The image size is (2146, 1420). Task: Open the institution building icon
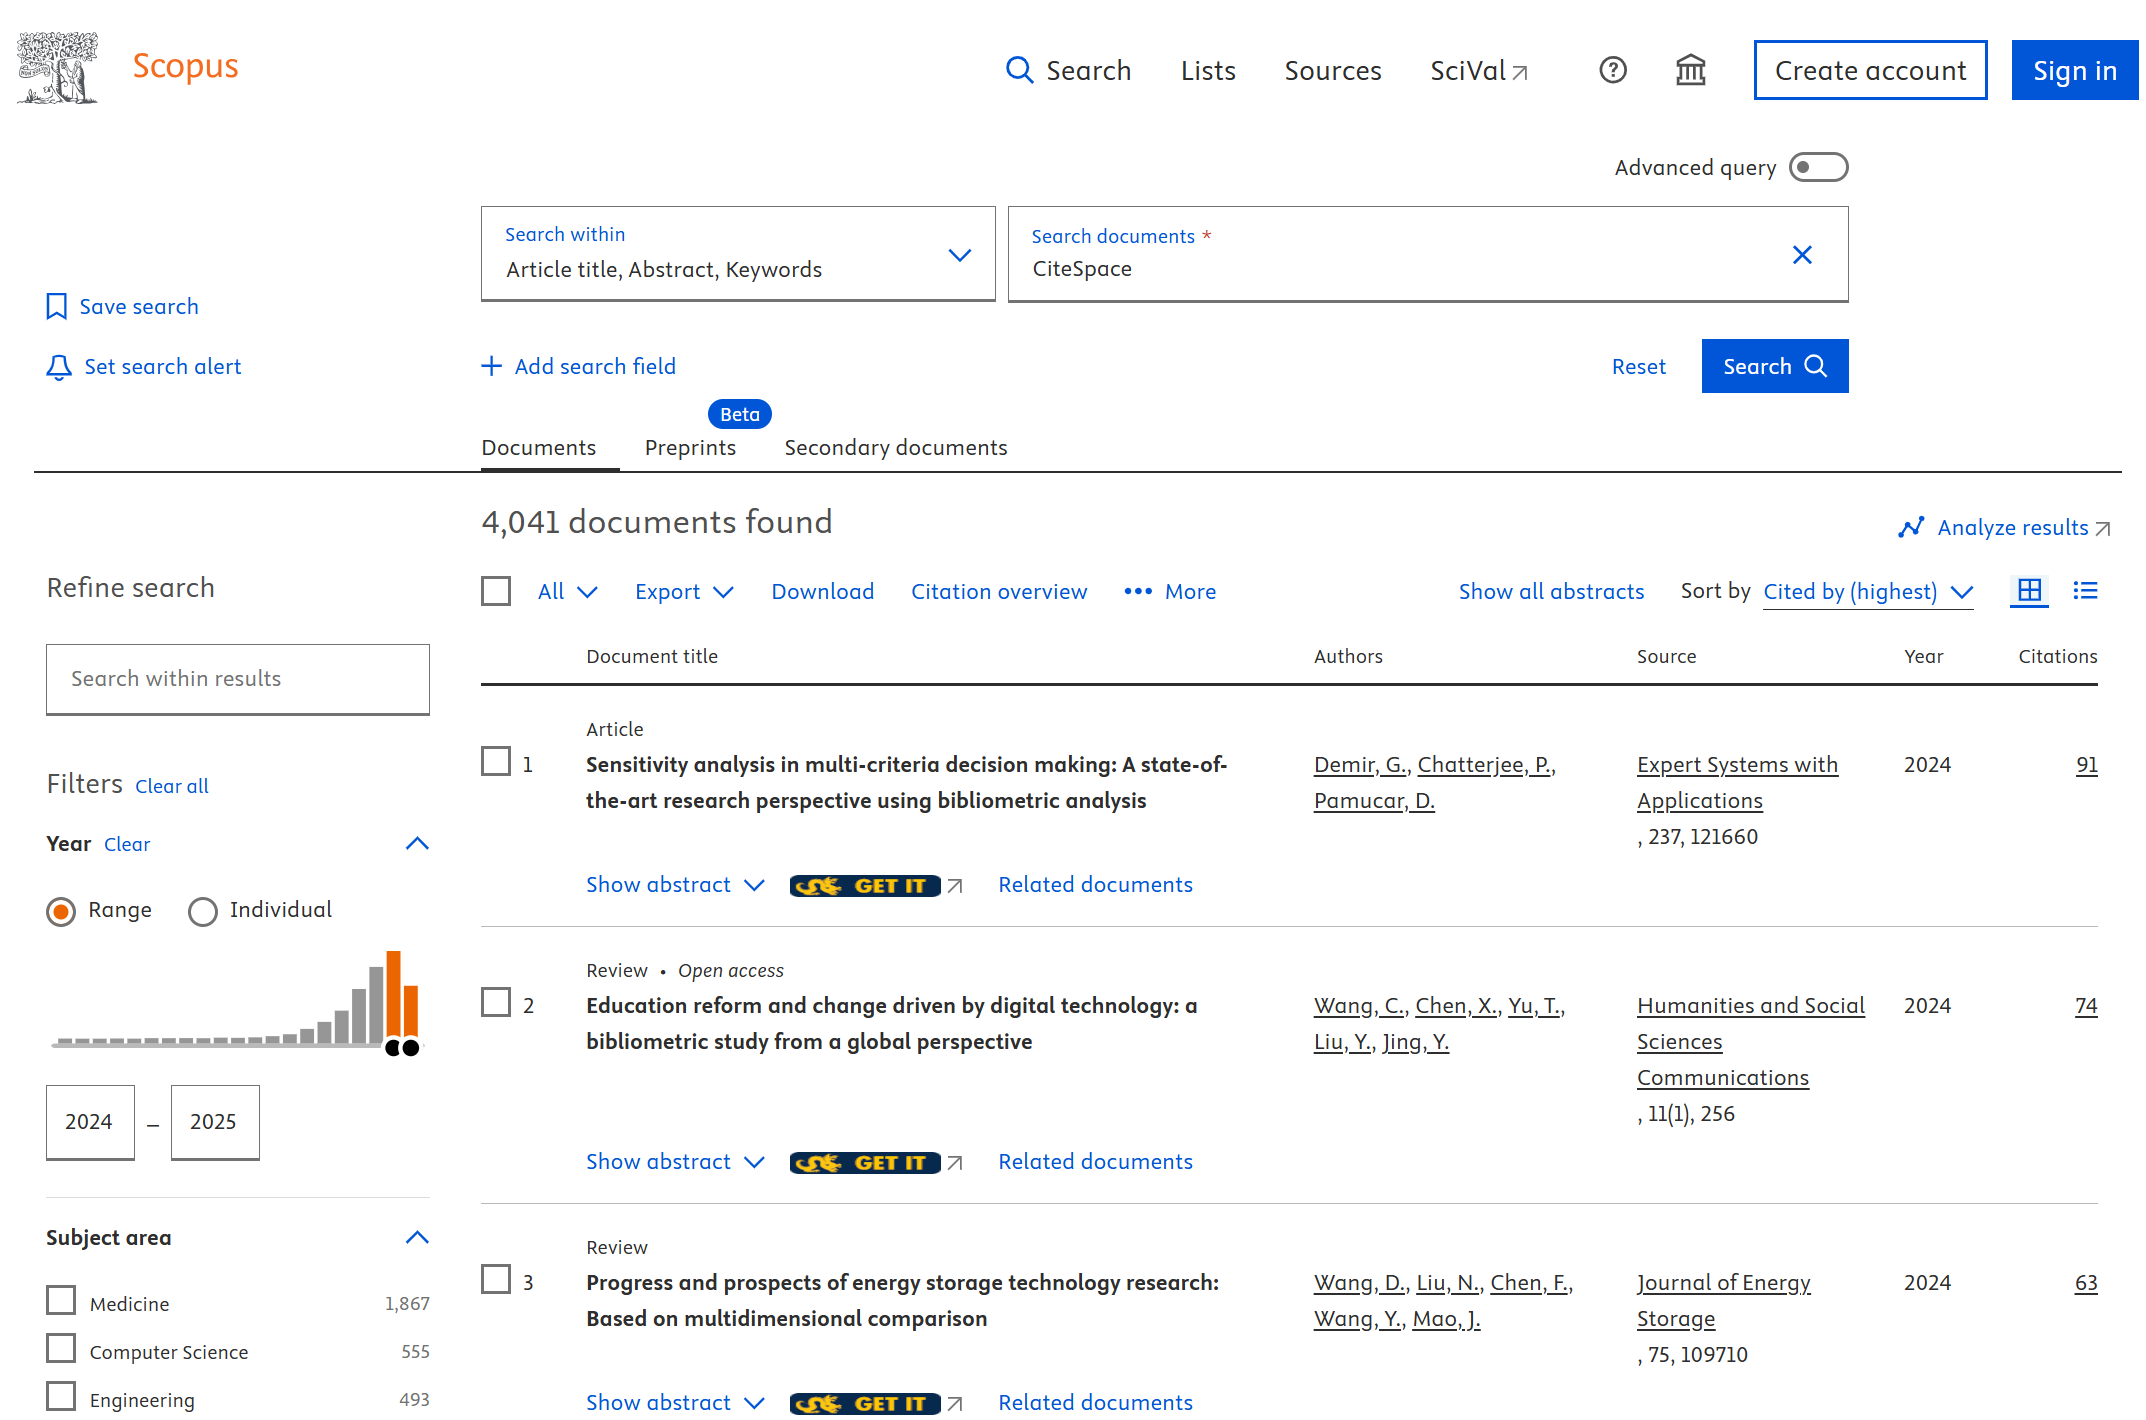[1690, 70]
